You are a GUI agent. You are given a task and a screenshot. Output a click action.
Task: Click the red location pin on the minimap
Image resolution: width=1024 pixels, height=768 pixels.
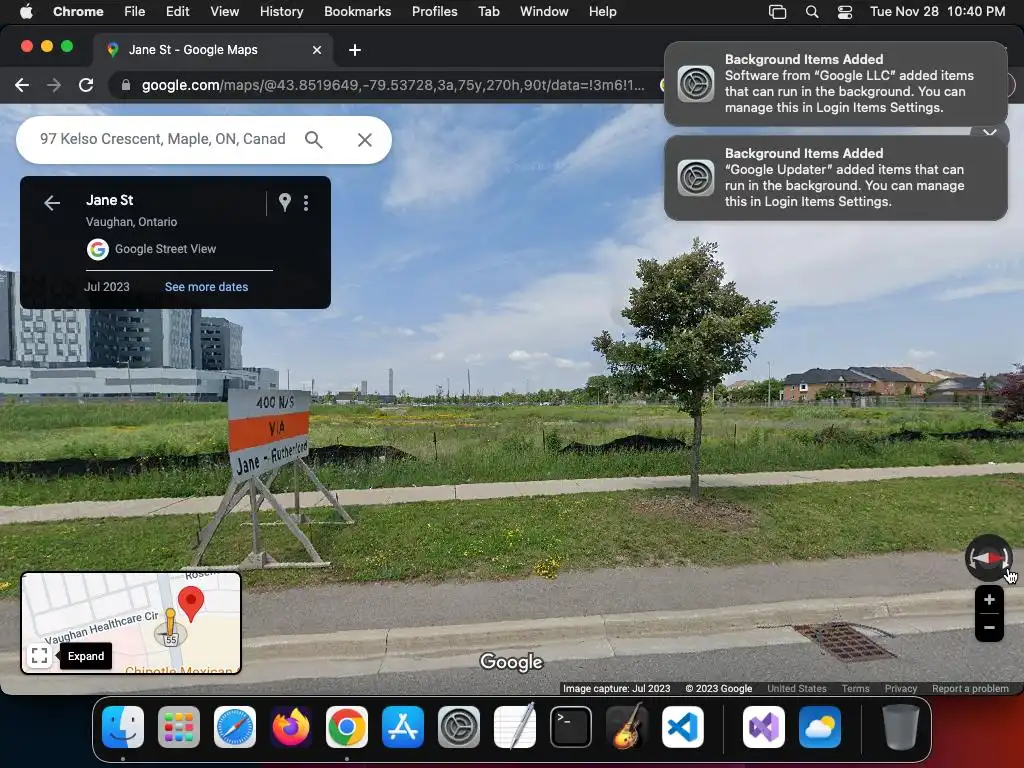click(191, 603)
